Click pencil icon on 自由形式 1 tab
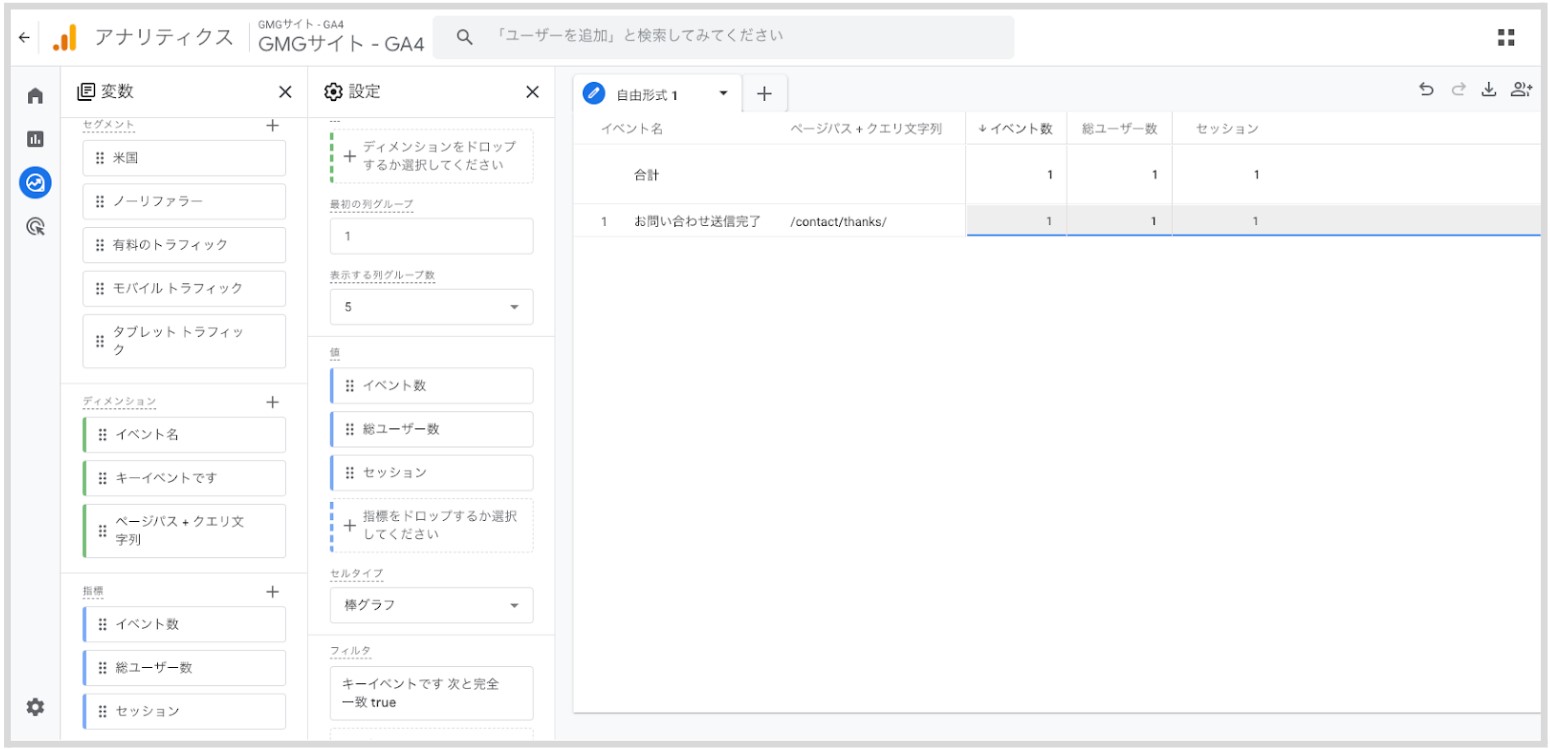Image resolution: width=1550 pixels, height=749 pixels. (594, 94)
